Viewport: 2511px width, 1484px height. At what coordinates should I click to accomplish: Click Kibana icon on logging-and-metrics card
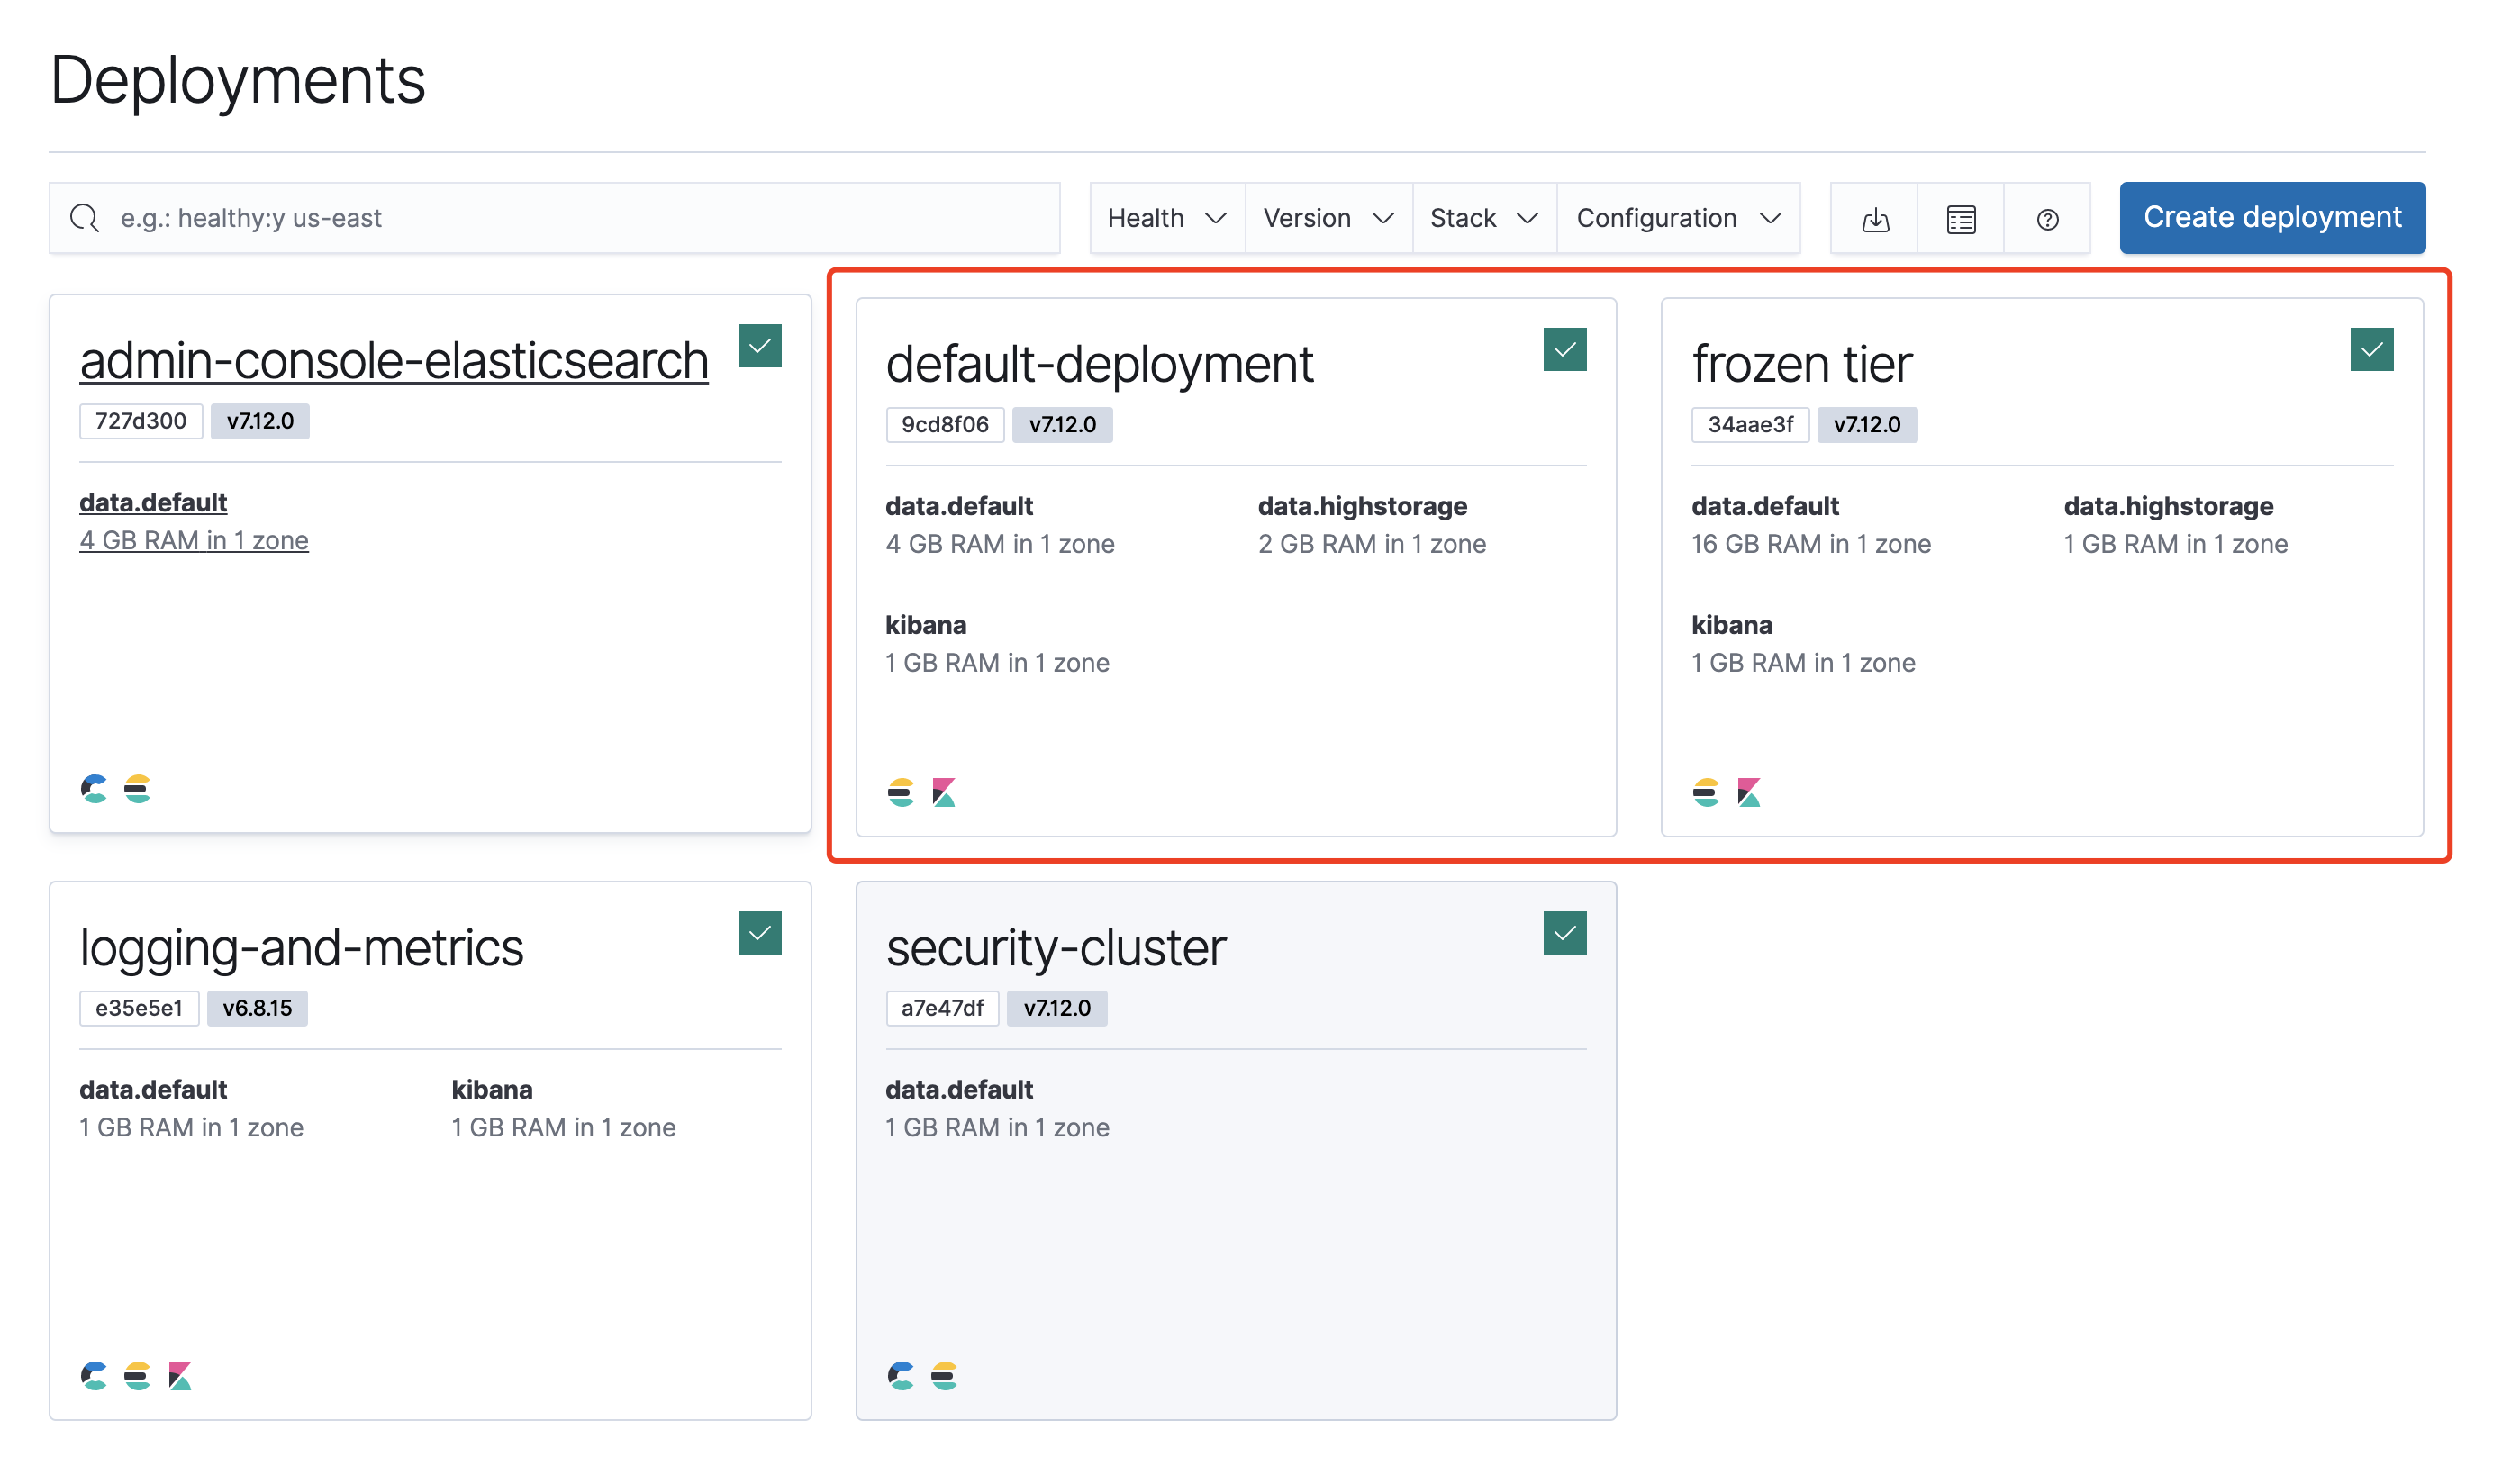pos(180,1376)
